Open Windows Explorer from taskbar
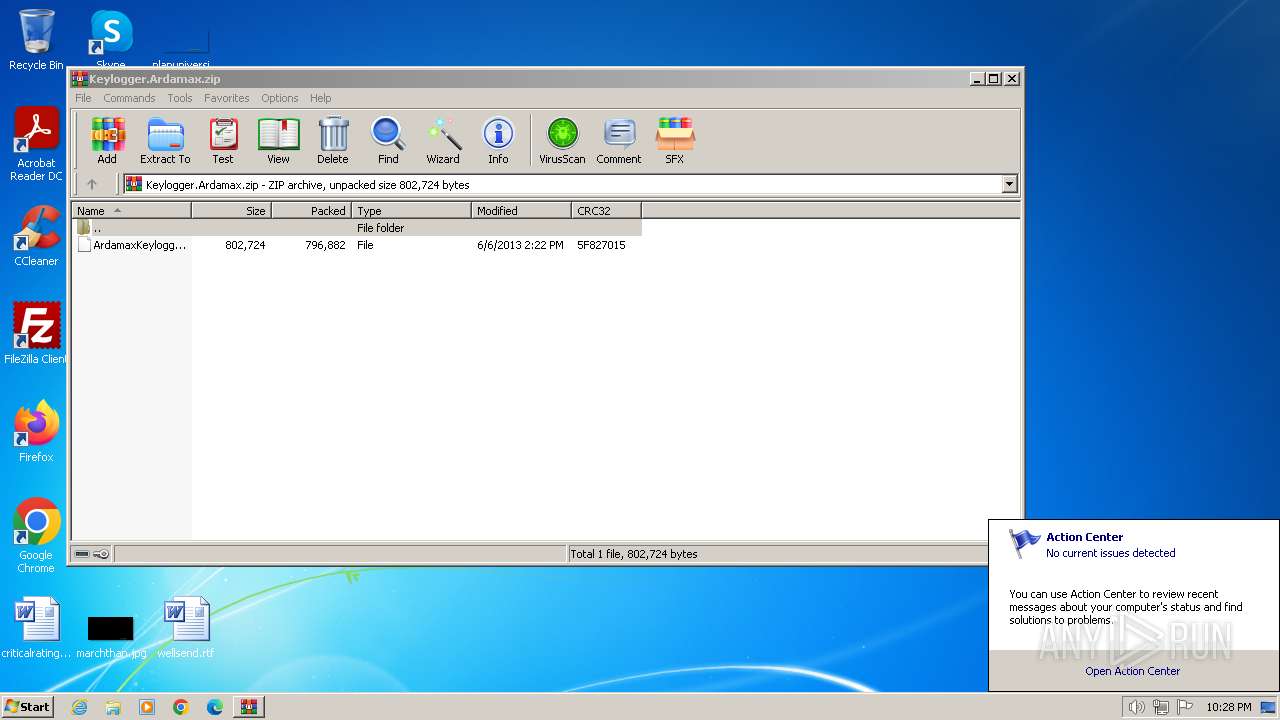The image size is (1280, 720). coord(113,707)
